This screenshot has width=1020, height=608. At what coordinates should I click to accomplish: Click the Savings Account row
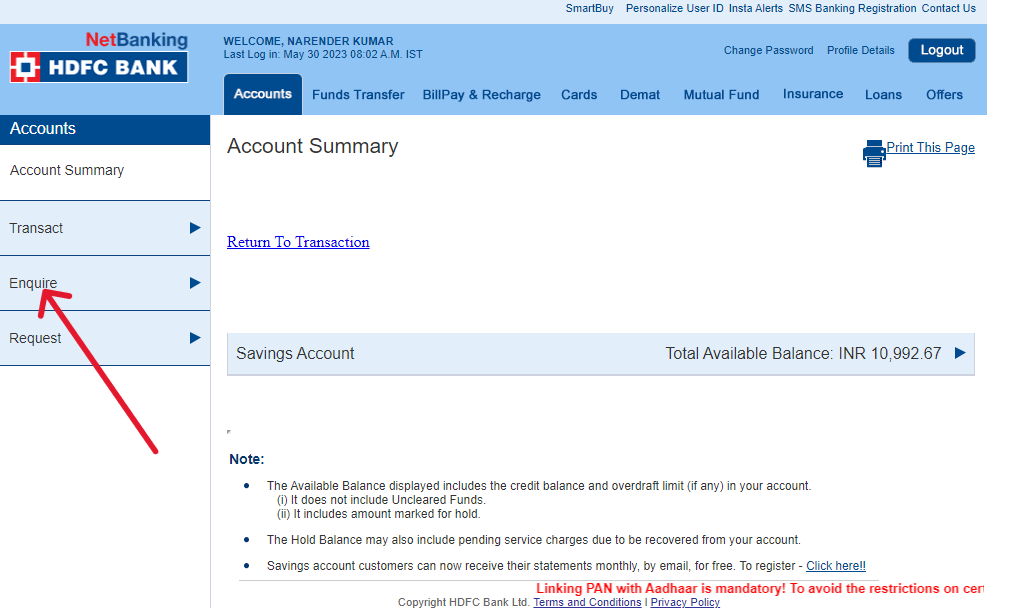point(600,354)
